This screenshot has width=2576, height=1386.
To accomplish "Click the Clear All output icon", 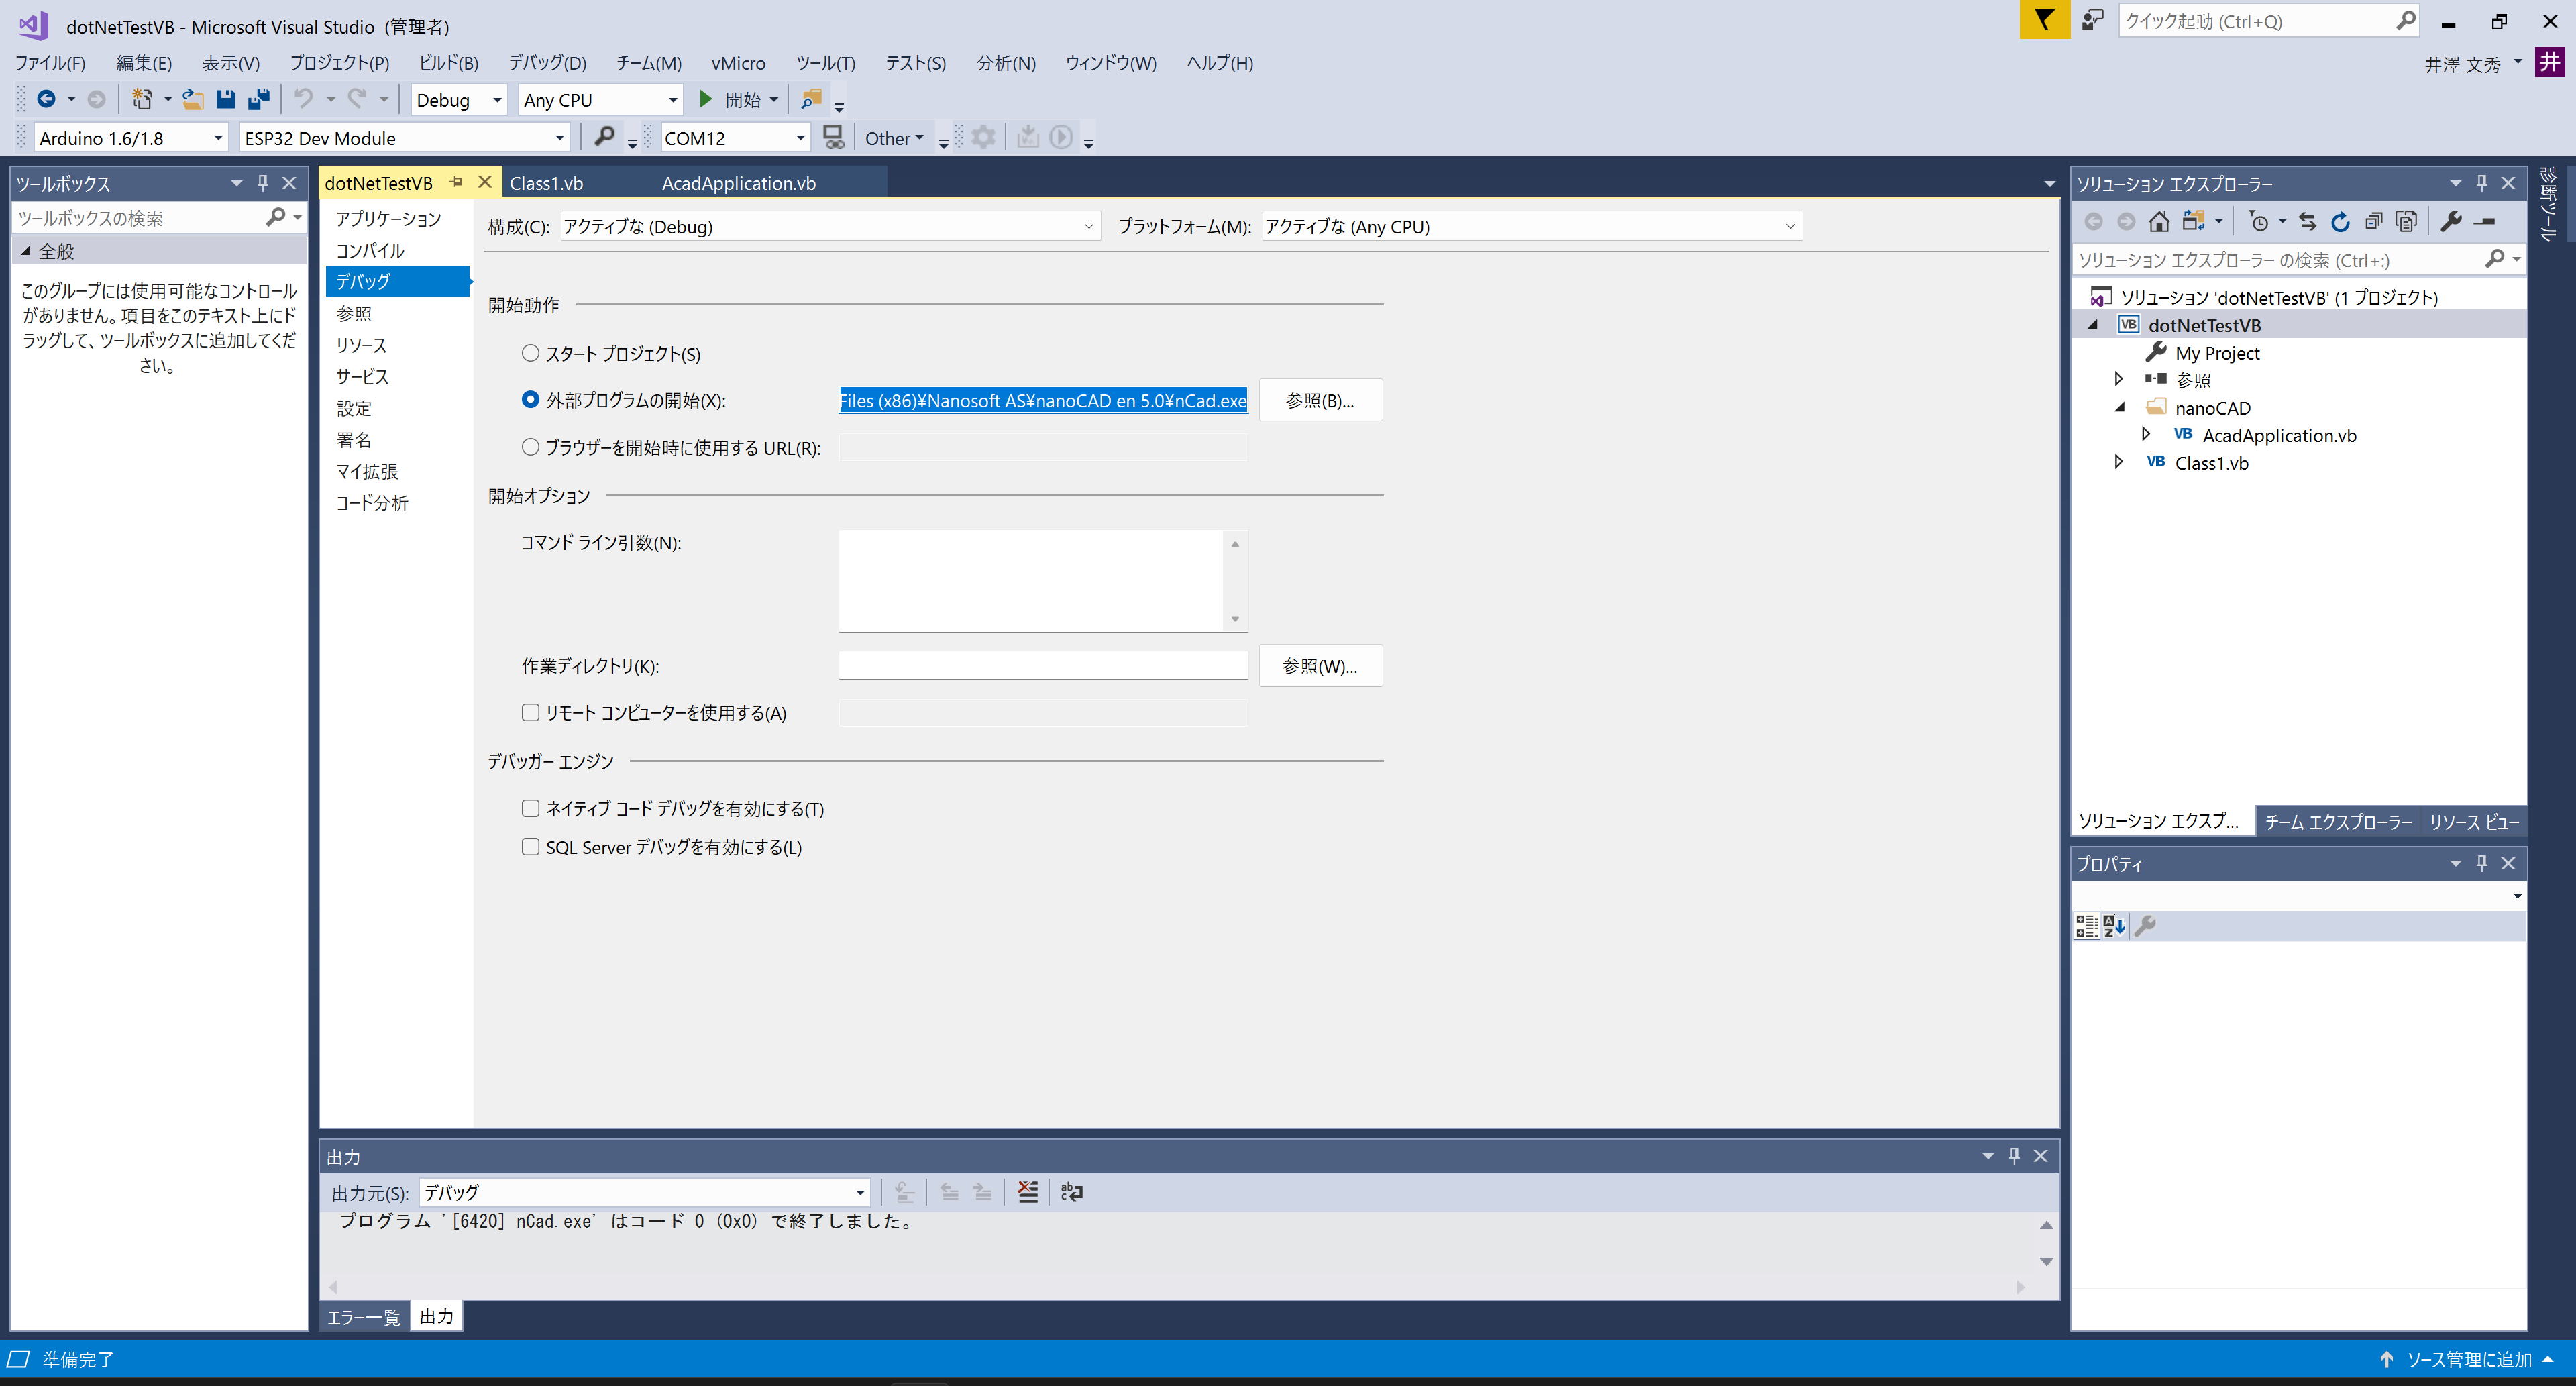I will (x=1028, y=1192).
